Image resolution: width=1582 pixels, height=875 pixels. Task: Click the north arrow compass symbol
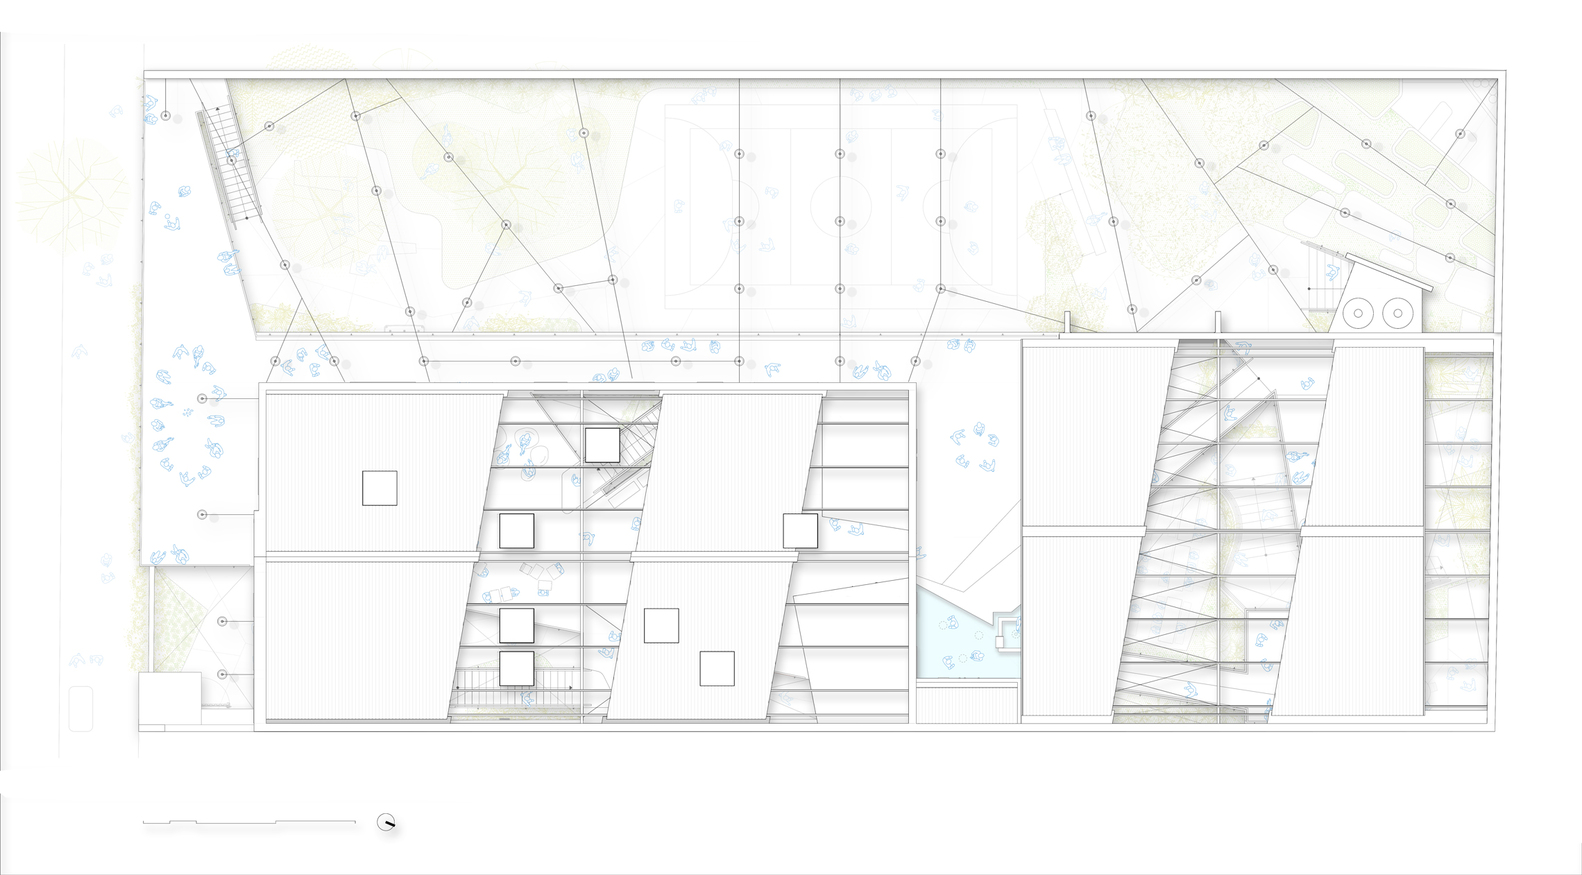[386, 823]
